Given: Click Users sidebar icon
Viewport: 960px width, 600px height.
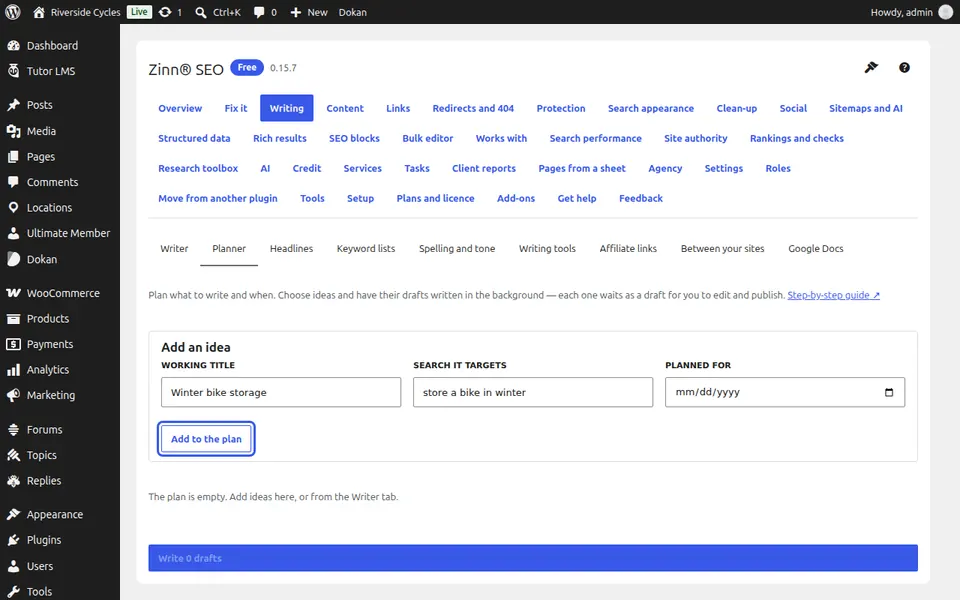Looking at the screenshot, I should [13, 566].
